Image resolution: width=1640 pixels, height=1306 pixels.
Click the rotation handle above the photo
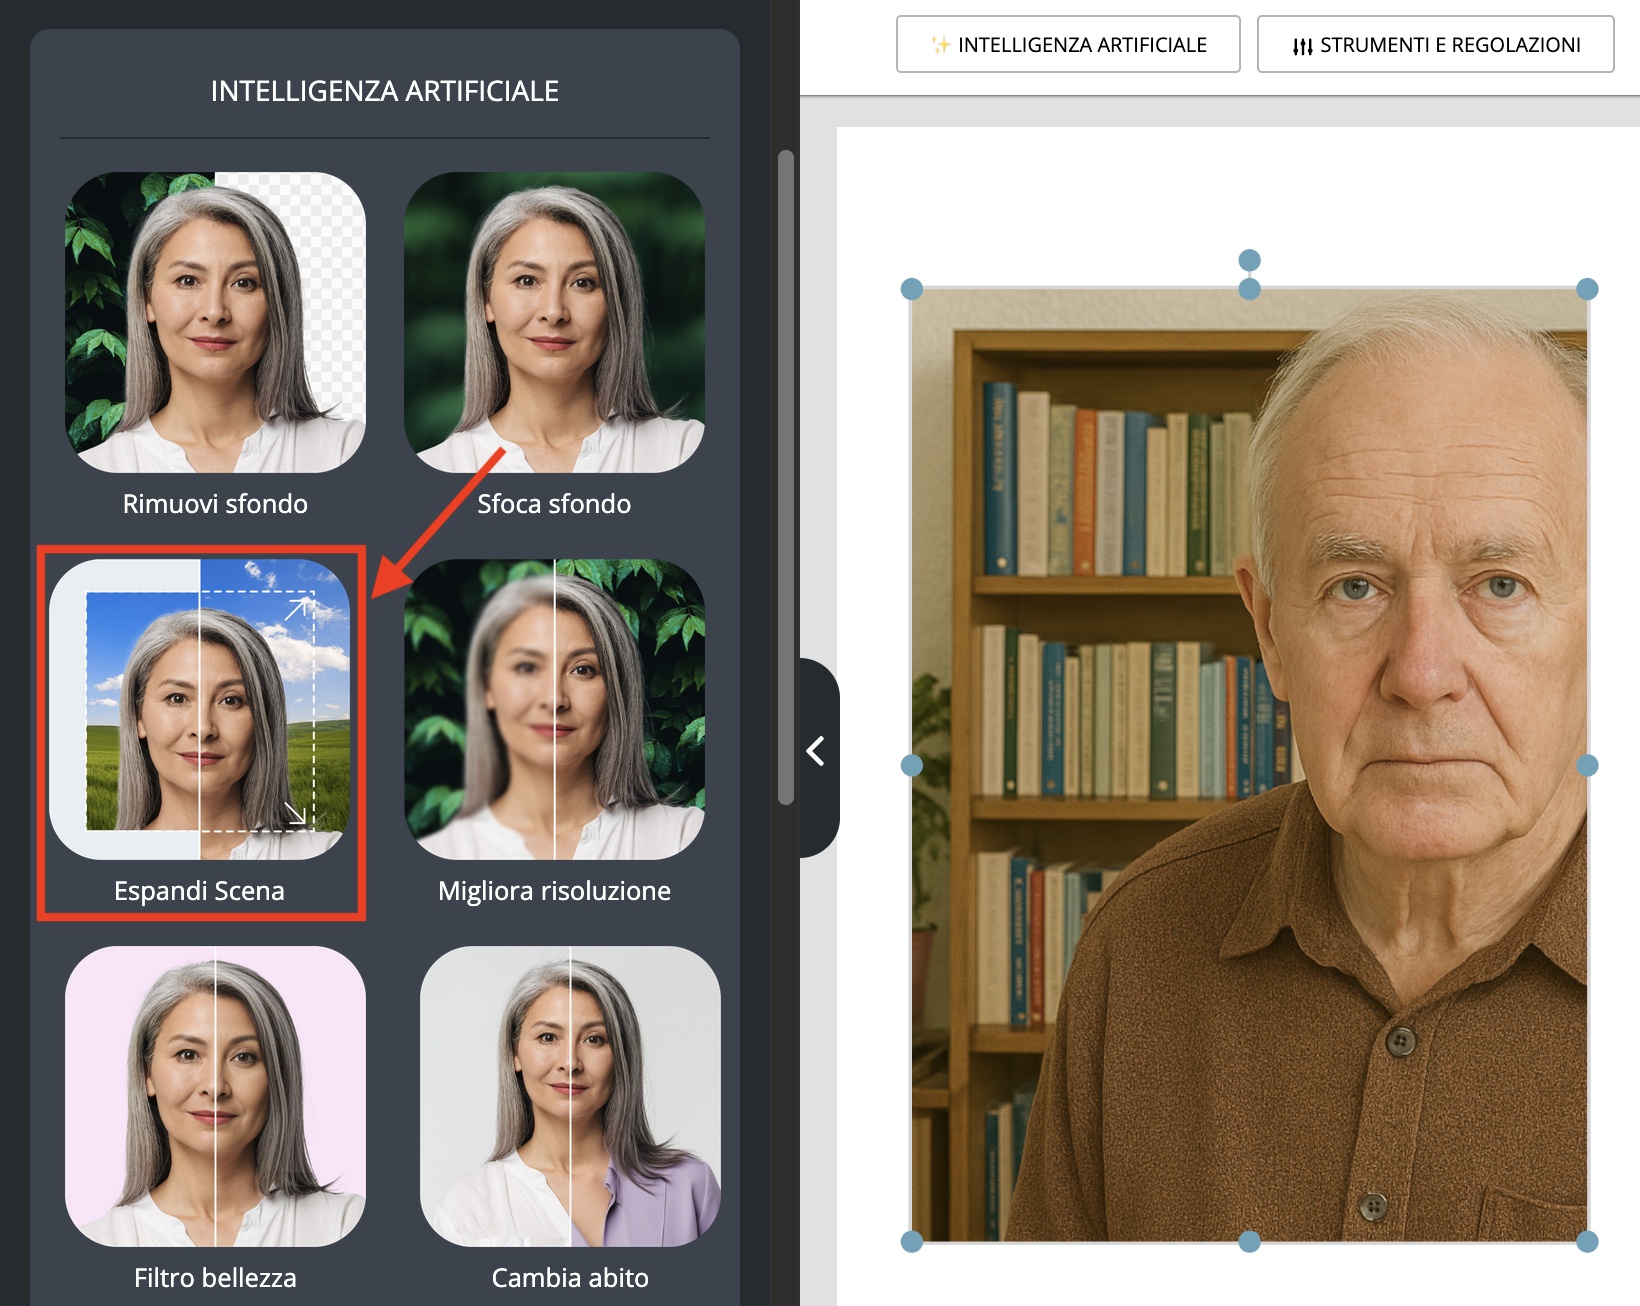[x=1249, y=260]
